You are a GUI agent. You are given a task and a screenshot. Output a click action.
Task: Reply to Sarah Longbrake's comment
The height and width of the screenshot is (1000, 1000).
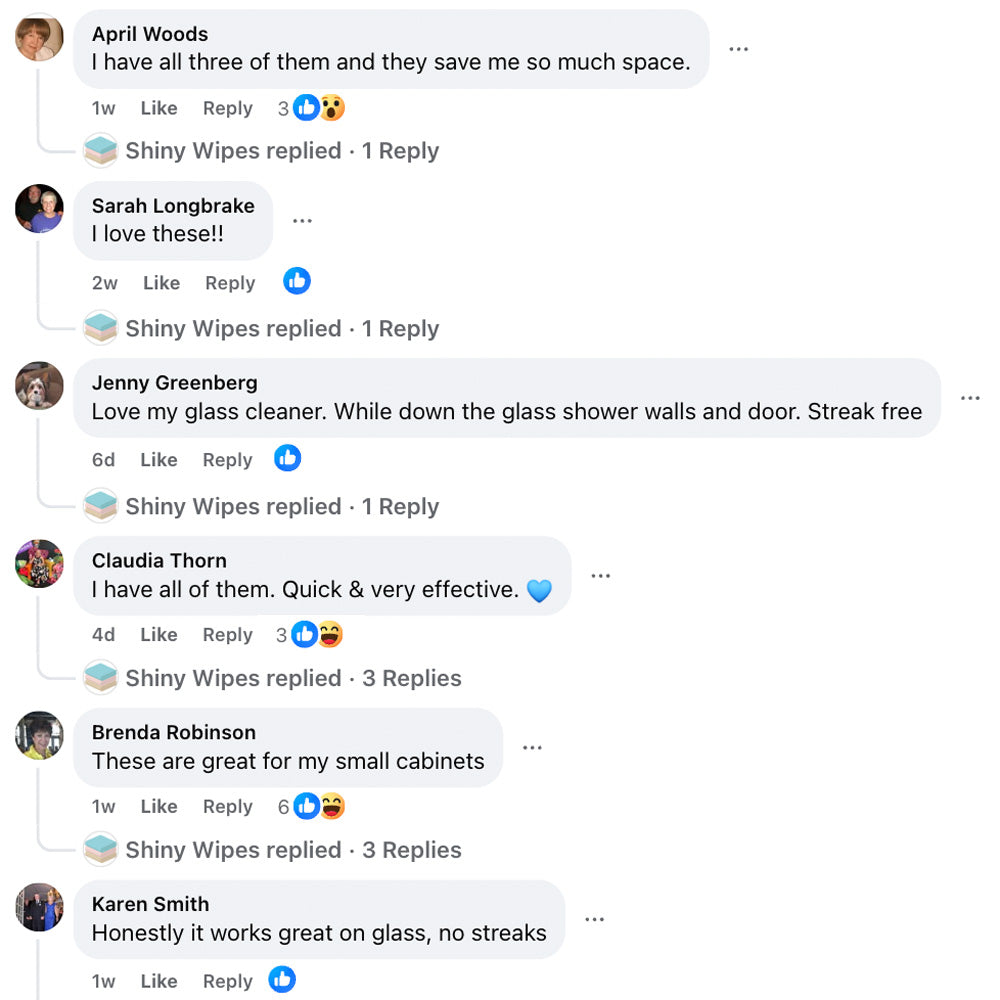click(230, 283)
